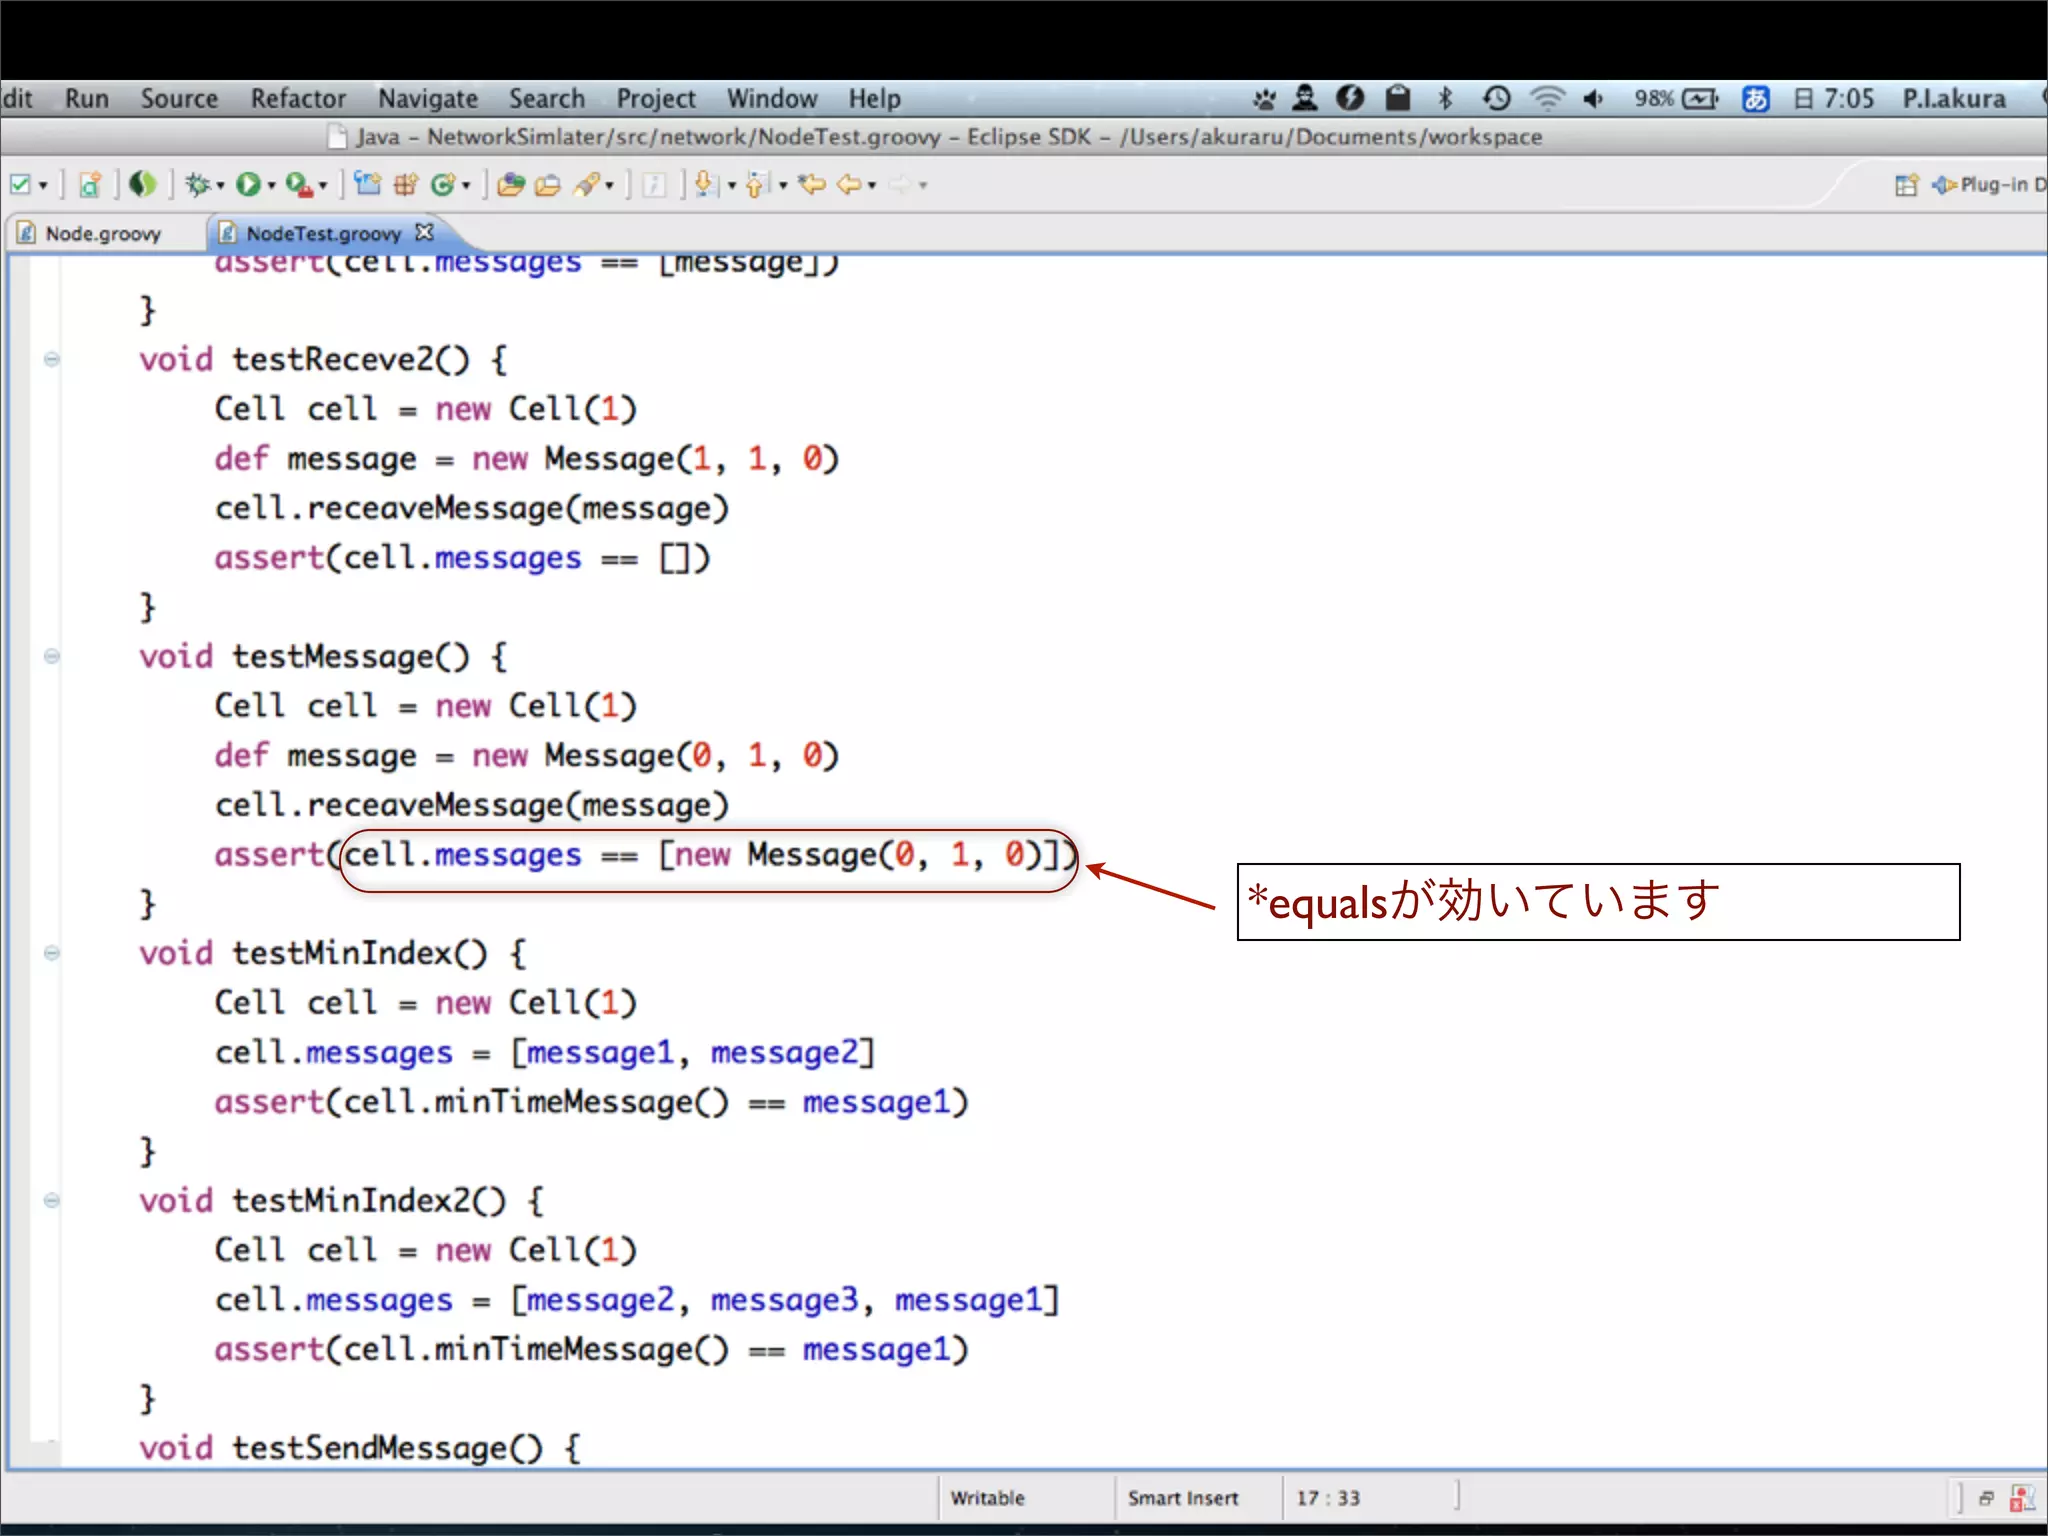Collapse the testMinIndex2 method fold marker
The width and height of the screenshot is (2048, 1536).
click(52, 1200)
